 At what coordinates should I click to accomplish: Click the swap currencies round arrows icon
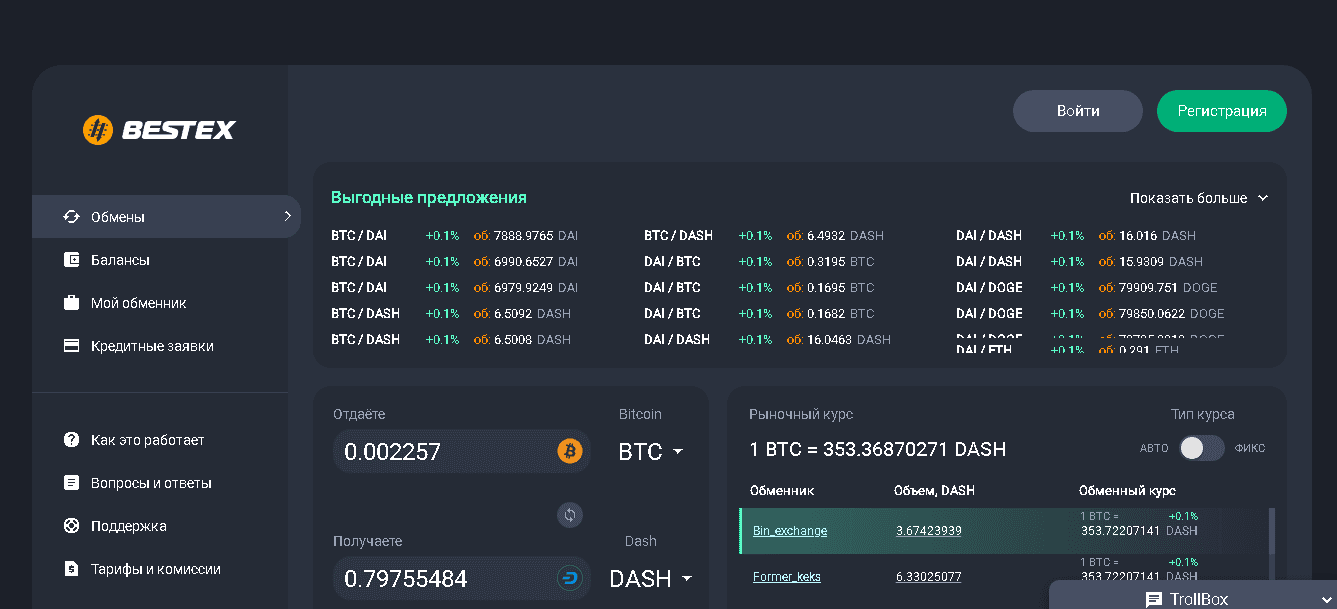[570, 515]
